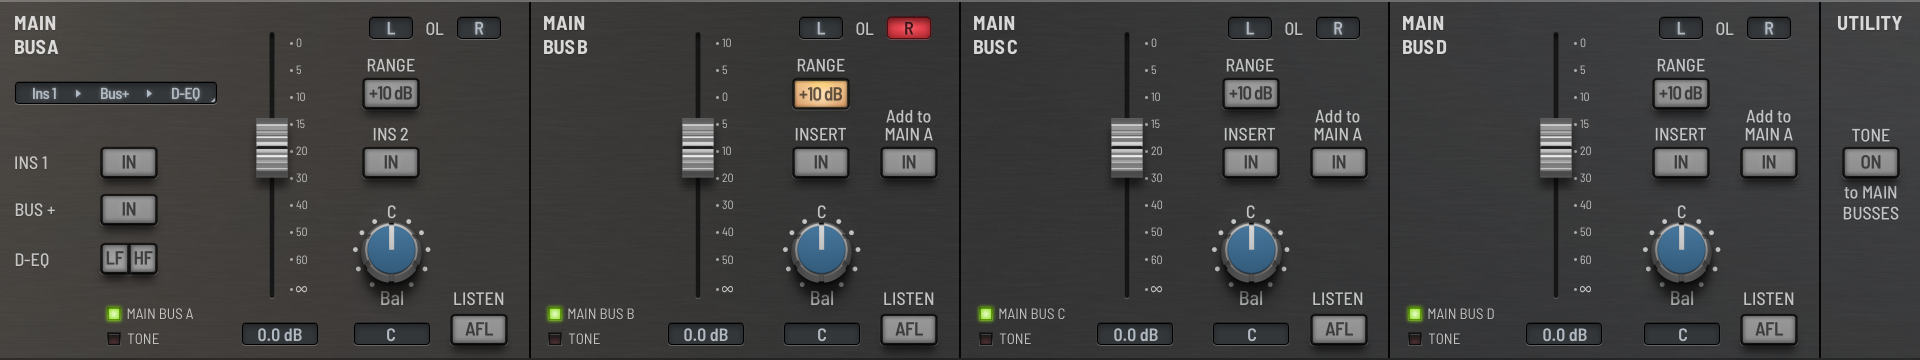Click the balance value field C on Bus D
This screenshot has height=360, width=1920.
(1682, 334)
